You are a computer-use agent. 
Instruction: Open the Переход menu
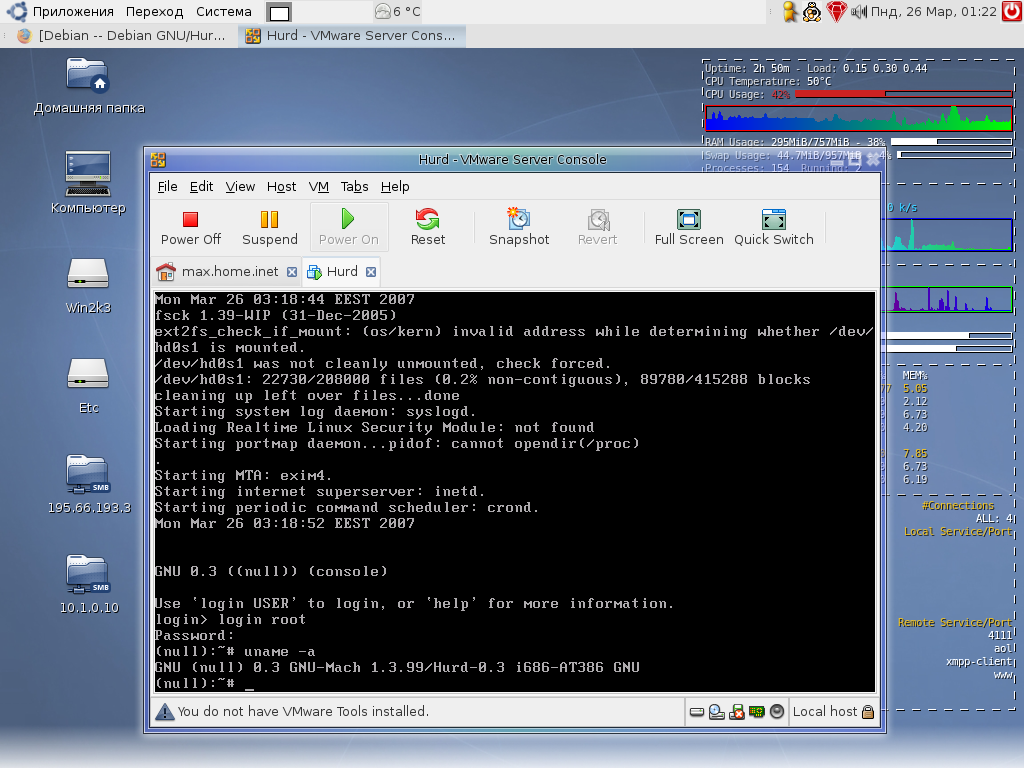pos(155,12)
